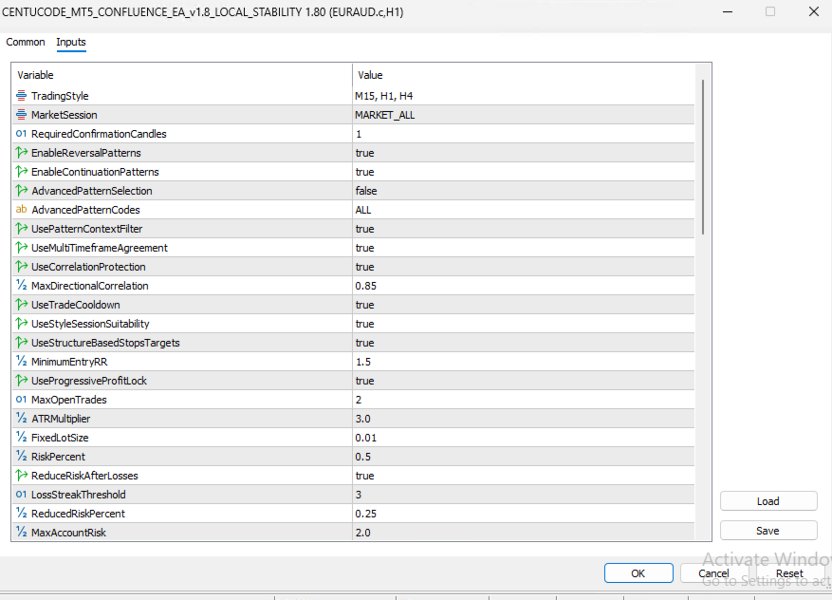Switch to the Common tab
The image size is (832, 600).
[25, 42]
